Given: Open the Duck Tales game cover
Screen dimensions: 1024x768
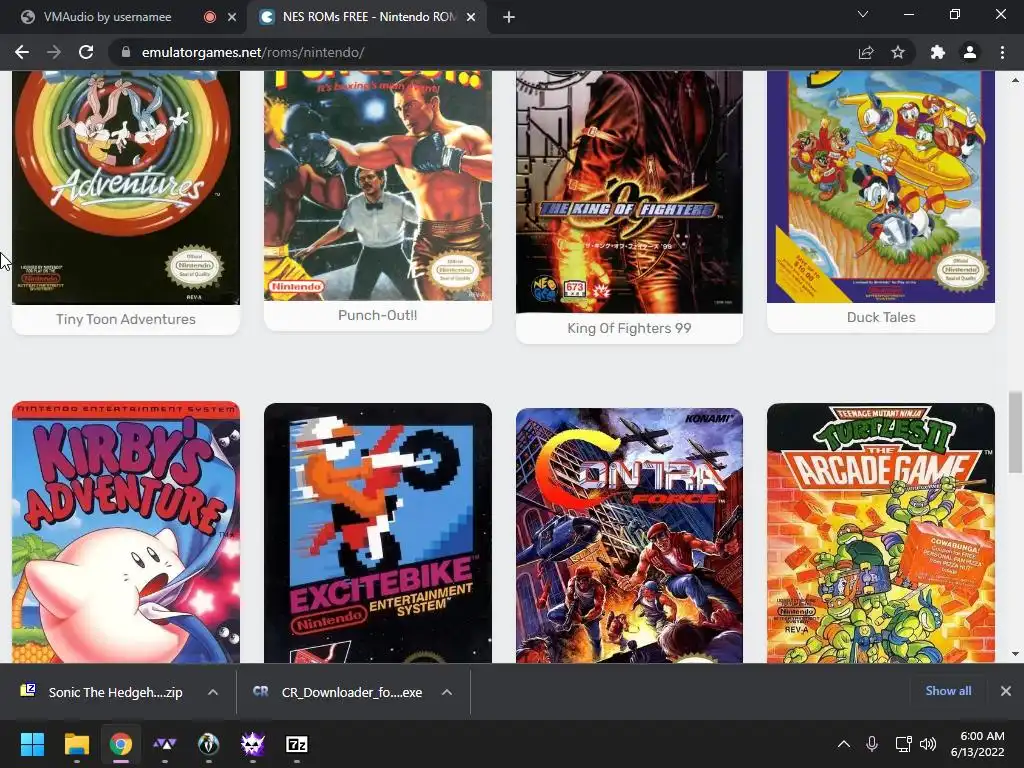Looking at the screenshot, I should (x=881, y=187).
